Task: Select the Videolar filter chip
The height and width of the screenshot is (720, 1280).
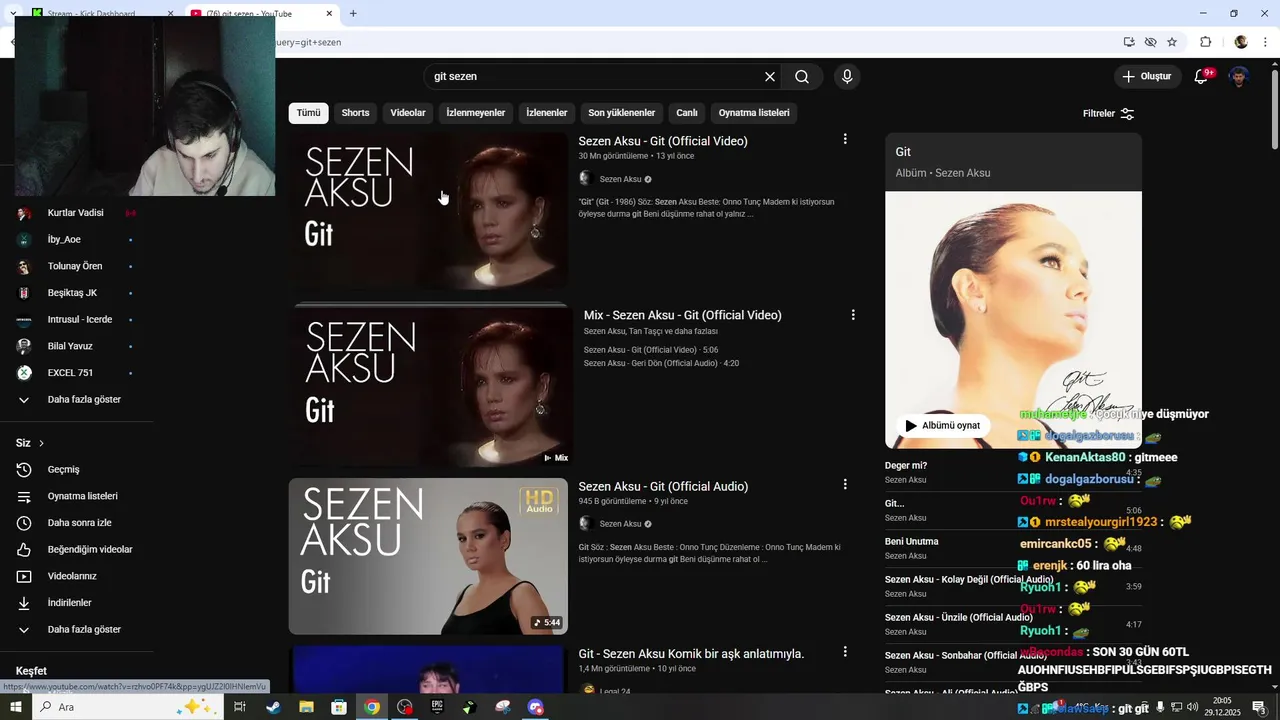Action: pyautogui.click(x=408, y=113)
